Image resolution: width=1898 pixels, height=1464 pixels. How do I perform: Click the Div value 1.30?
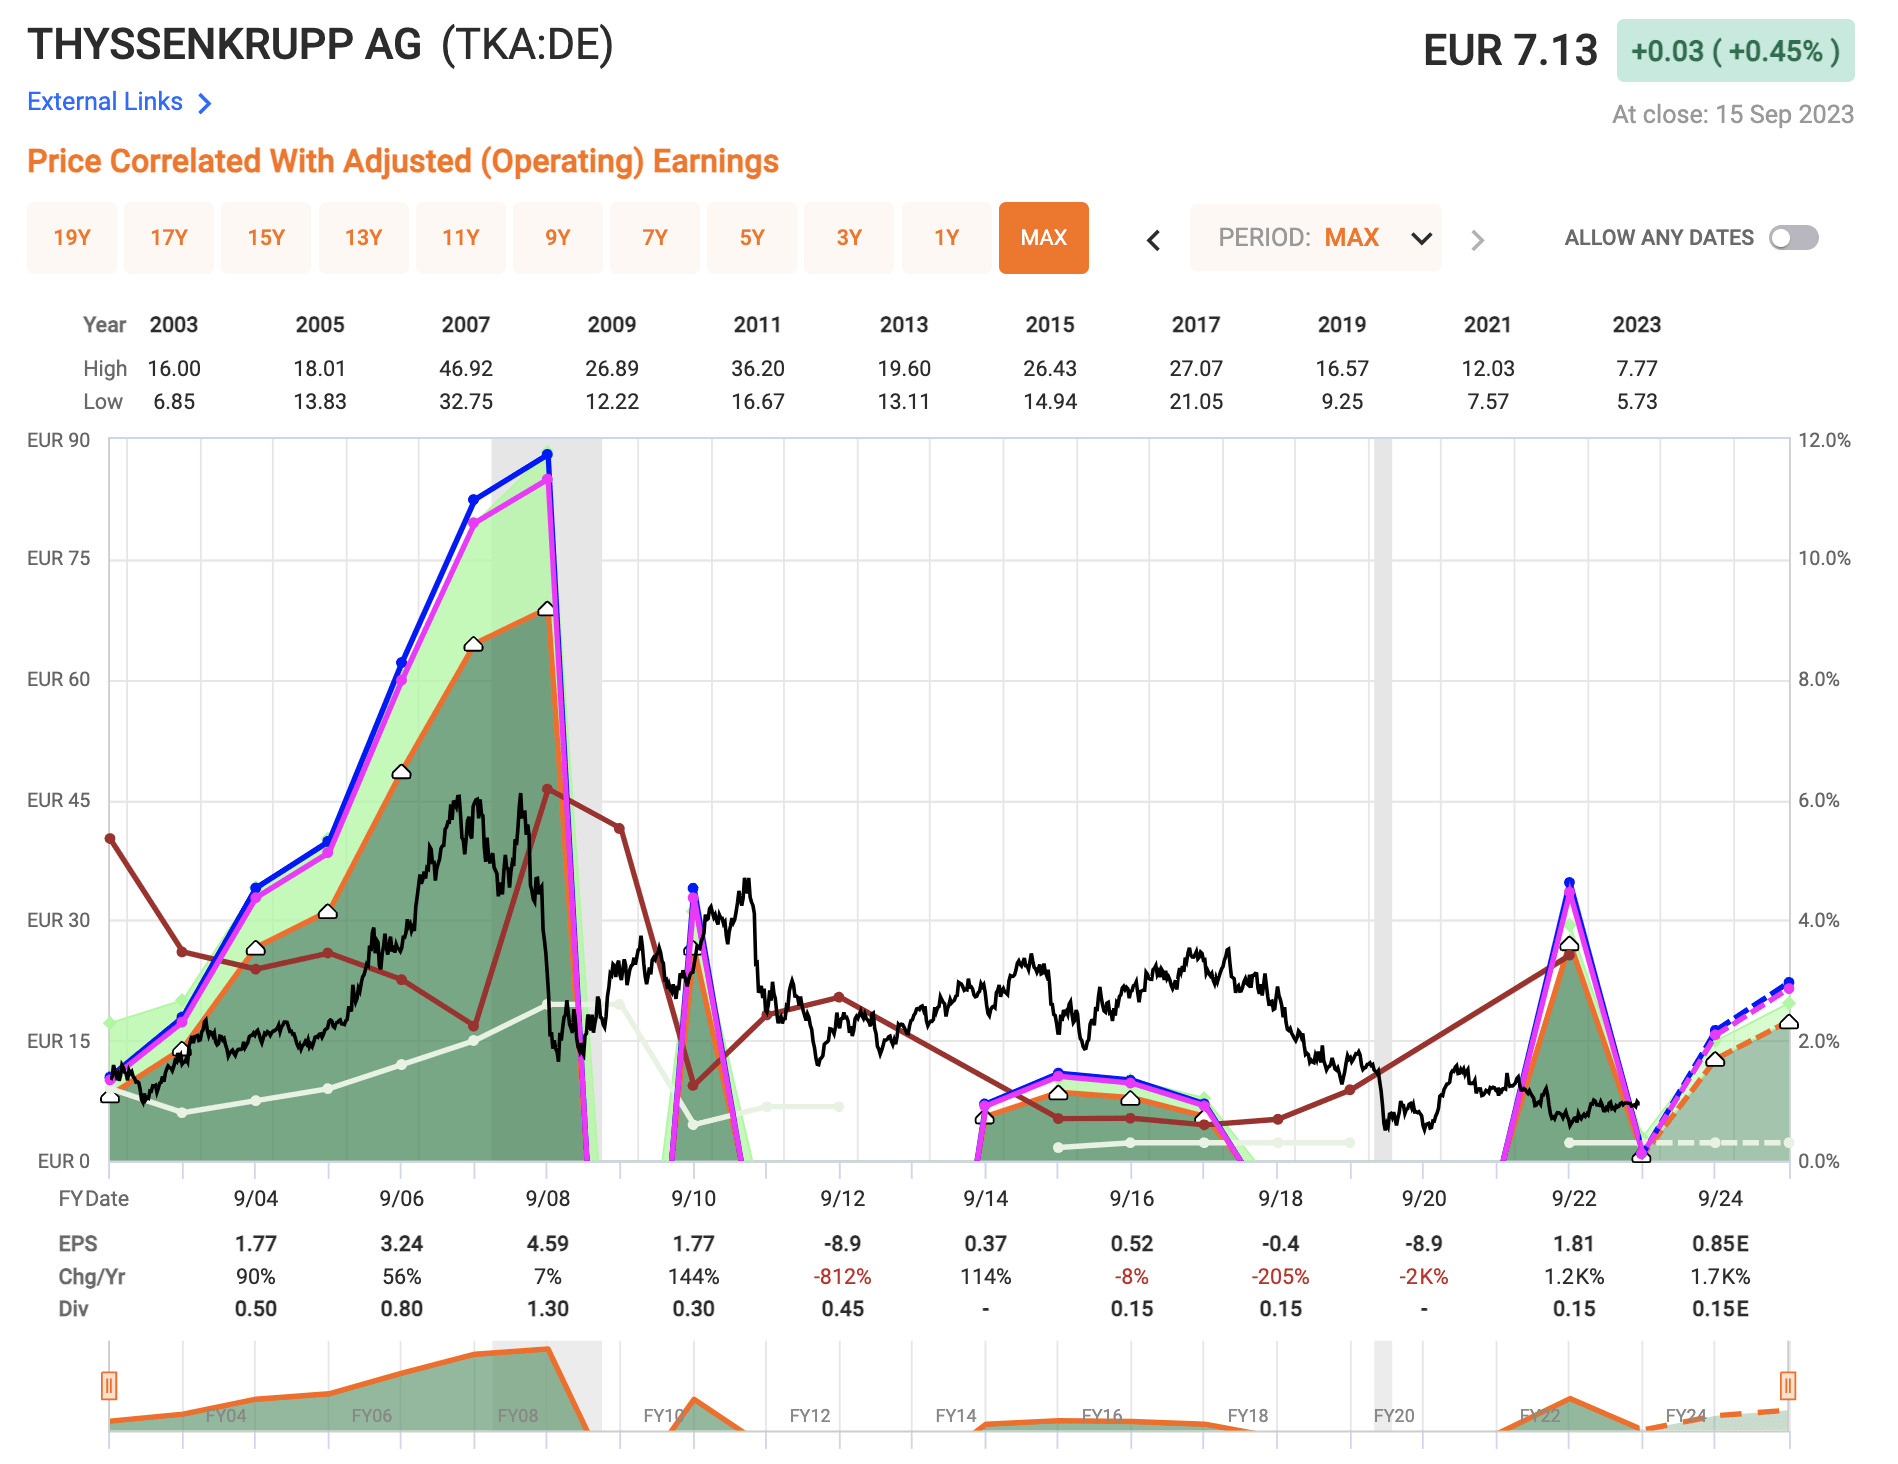pos(548,1309)
